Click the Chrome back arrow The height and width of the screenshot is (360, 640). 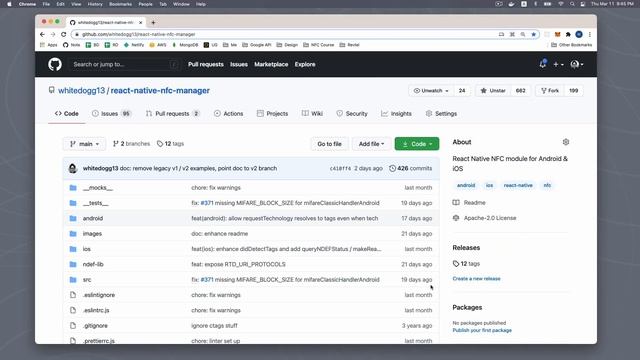(42, 34)
